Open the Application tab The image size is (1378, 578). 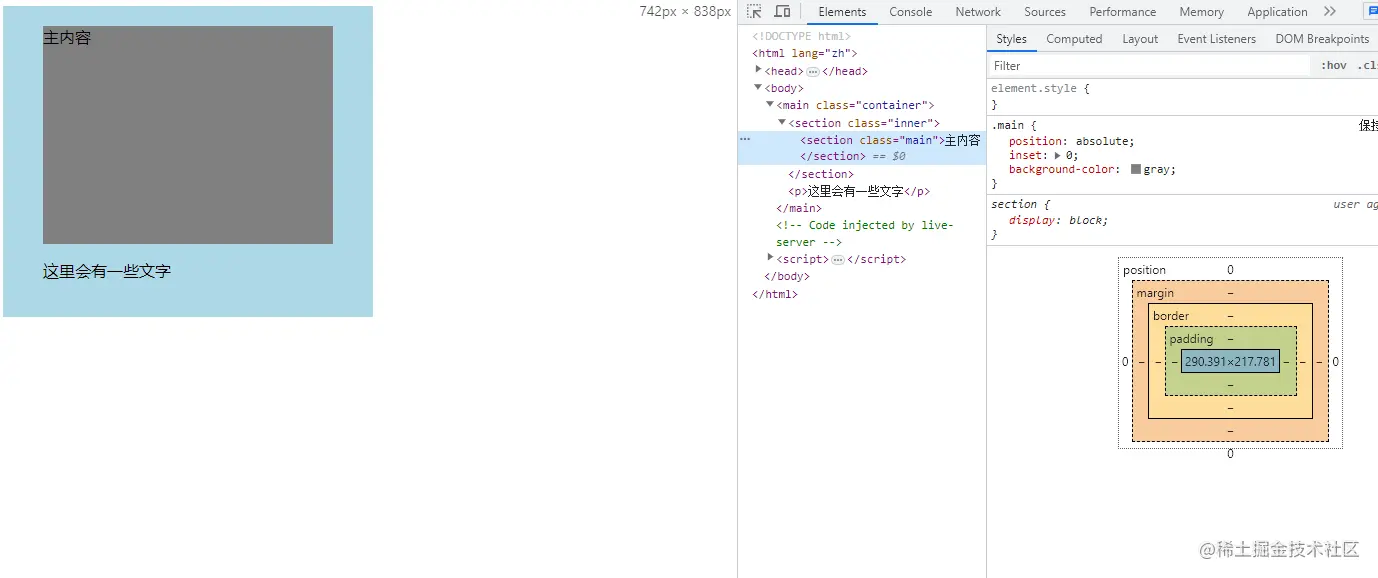[1277, 12]
